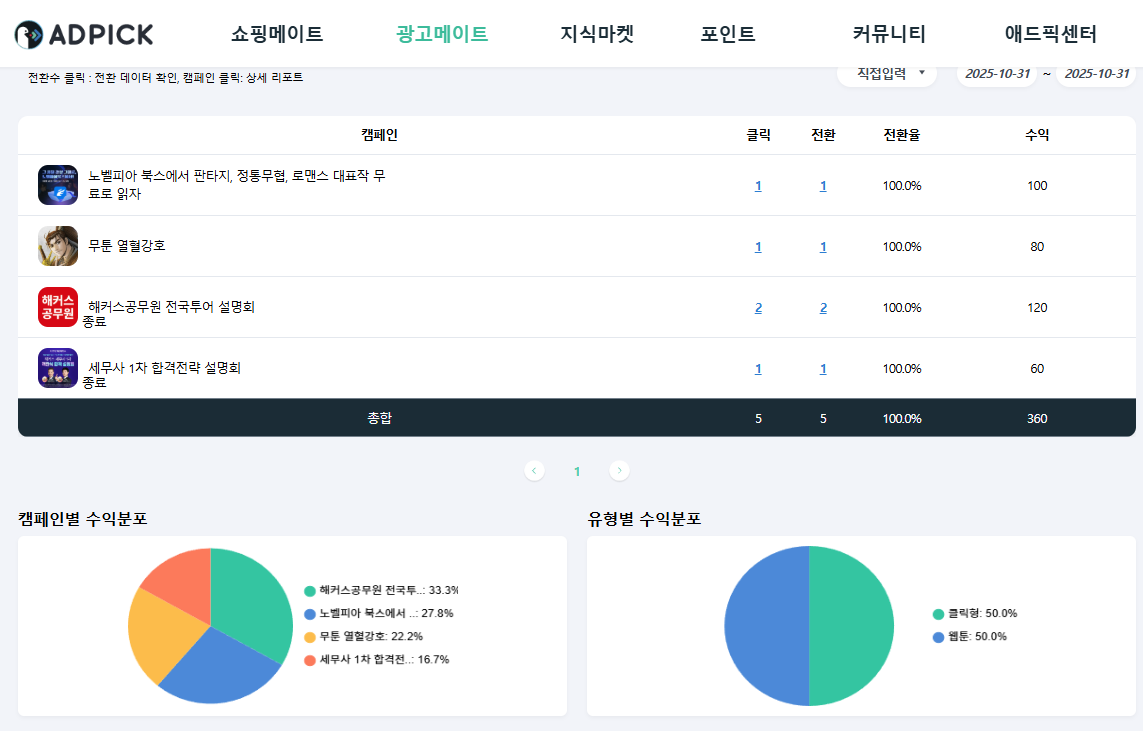Select page number 1 in pagination
Image resolution: width=1143 pixels, height=731 pixels.
coord(577,471)
